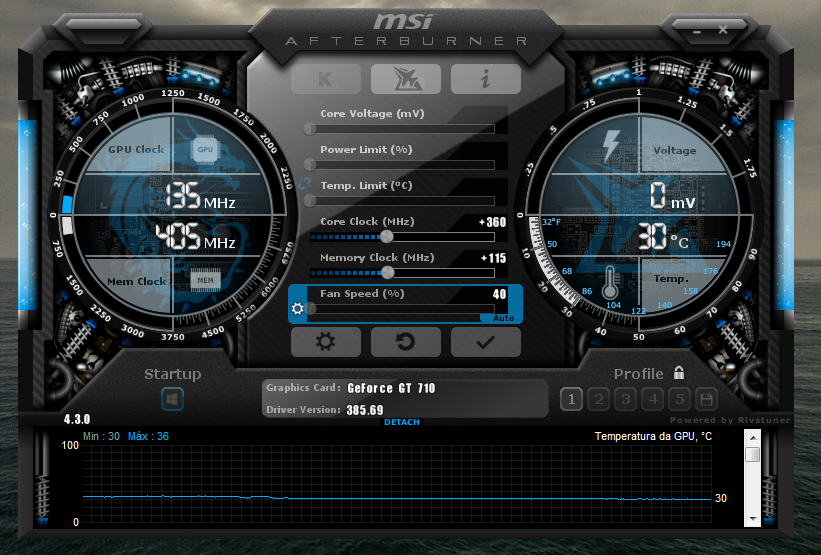Click the Core Voltage slider handle

[x=310, y=128]
